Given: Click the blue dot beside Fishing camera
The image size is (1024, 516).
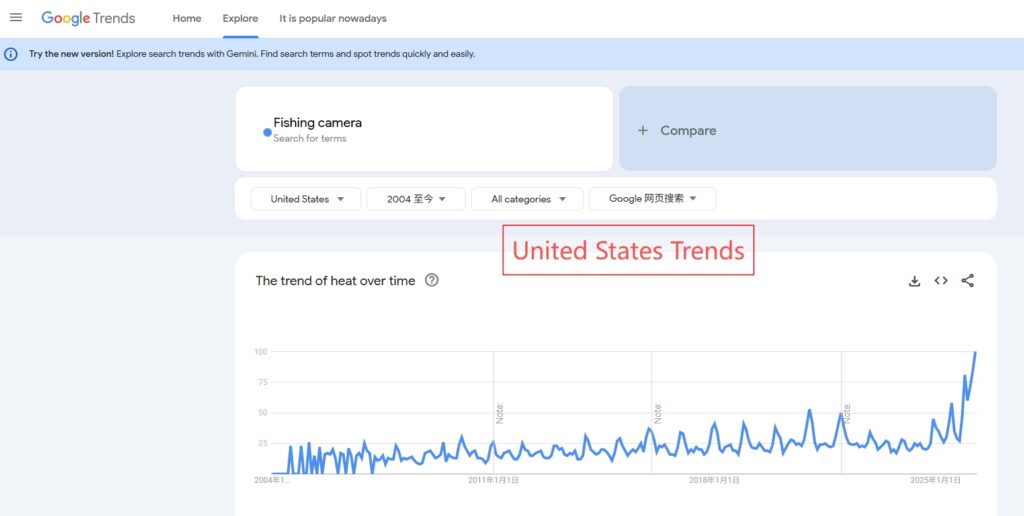Looking at the screenshot, I should (x=267, y=131).
